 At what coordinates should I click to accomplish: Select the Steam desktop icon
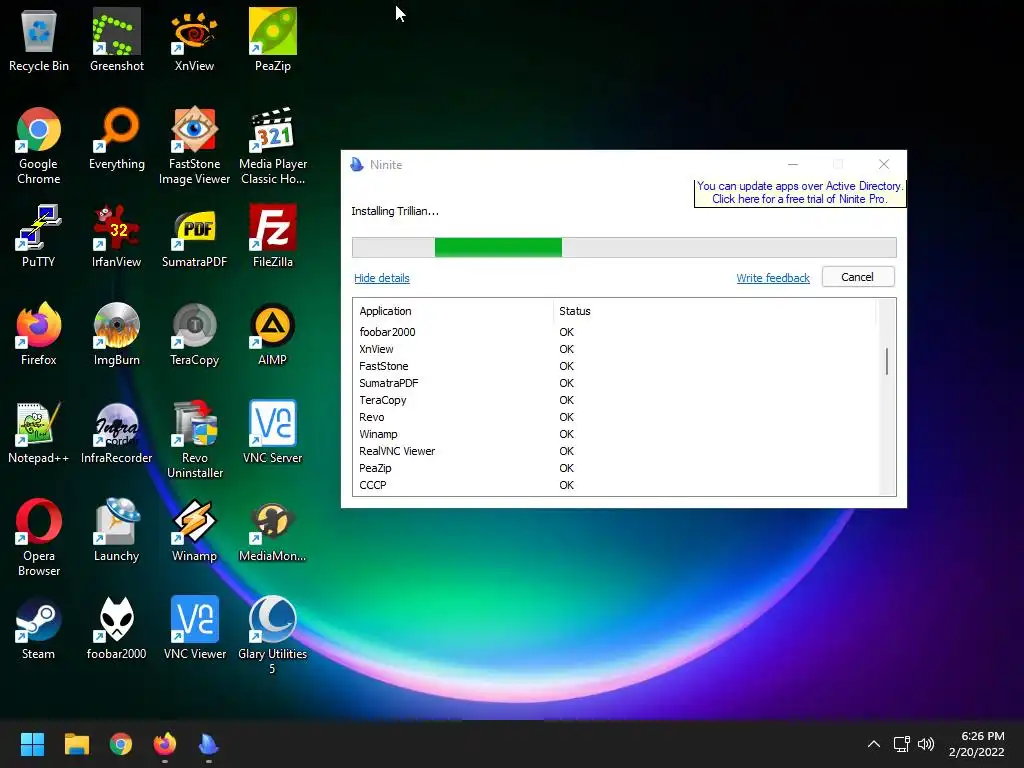click(39, 628)
